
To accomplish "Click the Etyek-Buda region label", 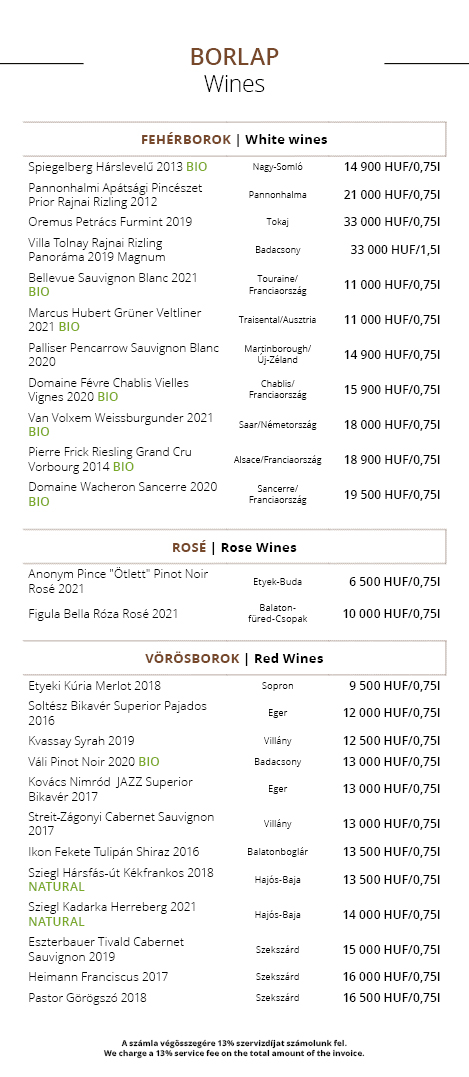I will pos(277,582).
